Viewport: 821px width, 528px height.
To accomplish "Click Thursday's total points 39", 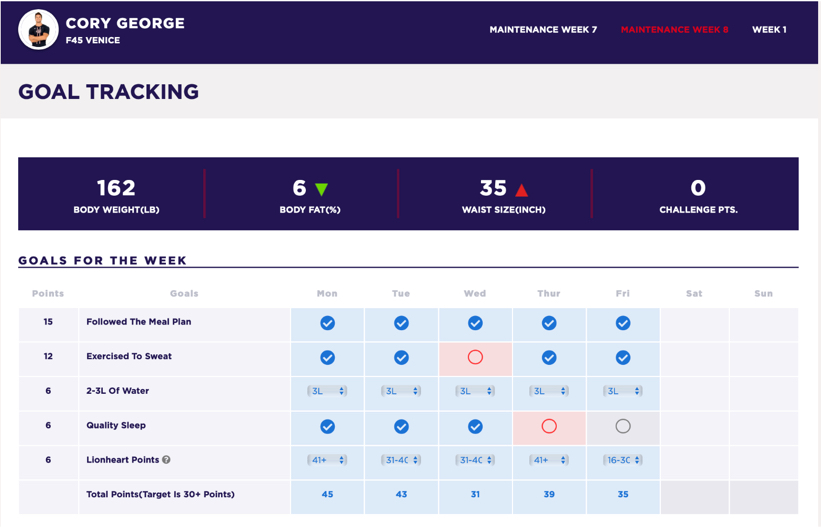I will [x=549, y=494].
